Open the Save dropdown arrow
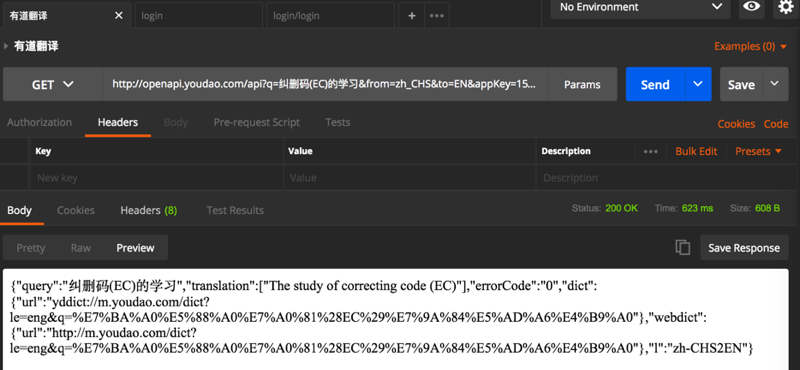This screenshot has height=370, width=800. click(774, 84)
